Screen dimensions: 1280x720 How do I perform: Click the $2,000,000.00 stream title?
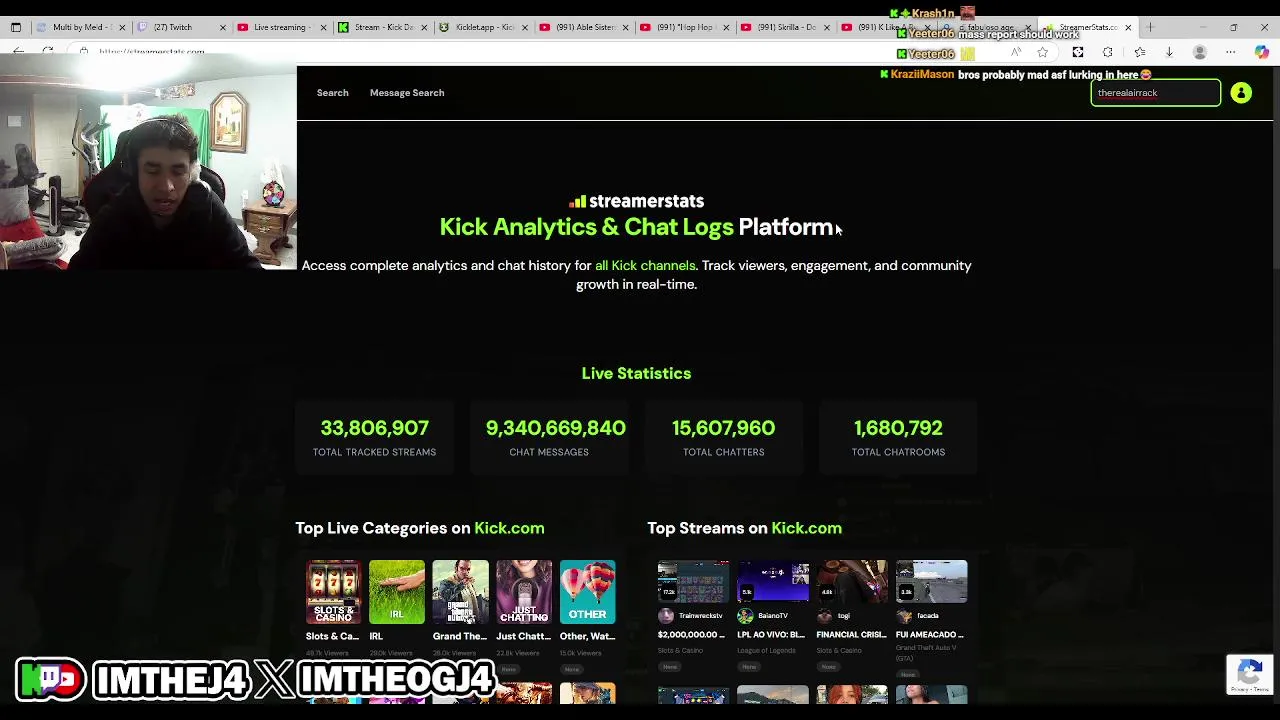[691, 635]
